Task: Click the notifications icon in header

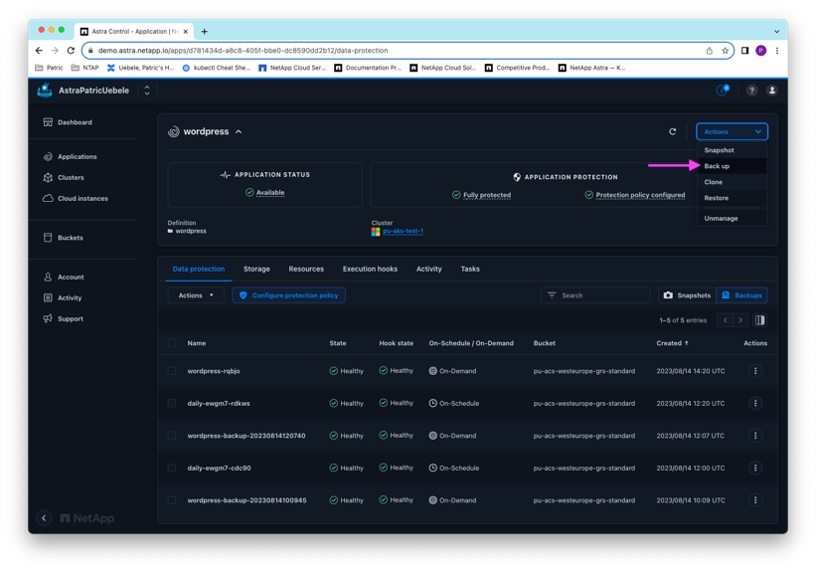Action: click(x=722, y=90)
